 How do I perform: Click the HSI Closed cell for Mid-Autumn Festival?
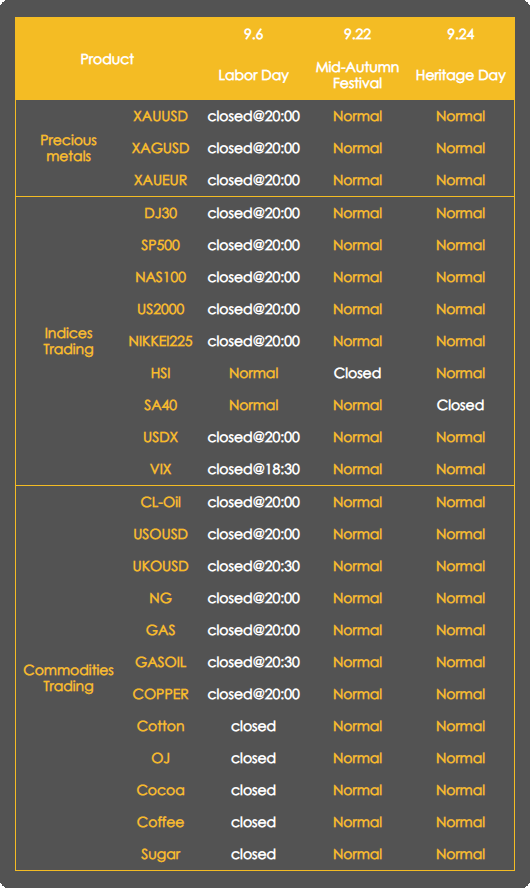[x=357, y=373]
